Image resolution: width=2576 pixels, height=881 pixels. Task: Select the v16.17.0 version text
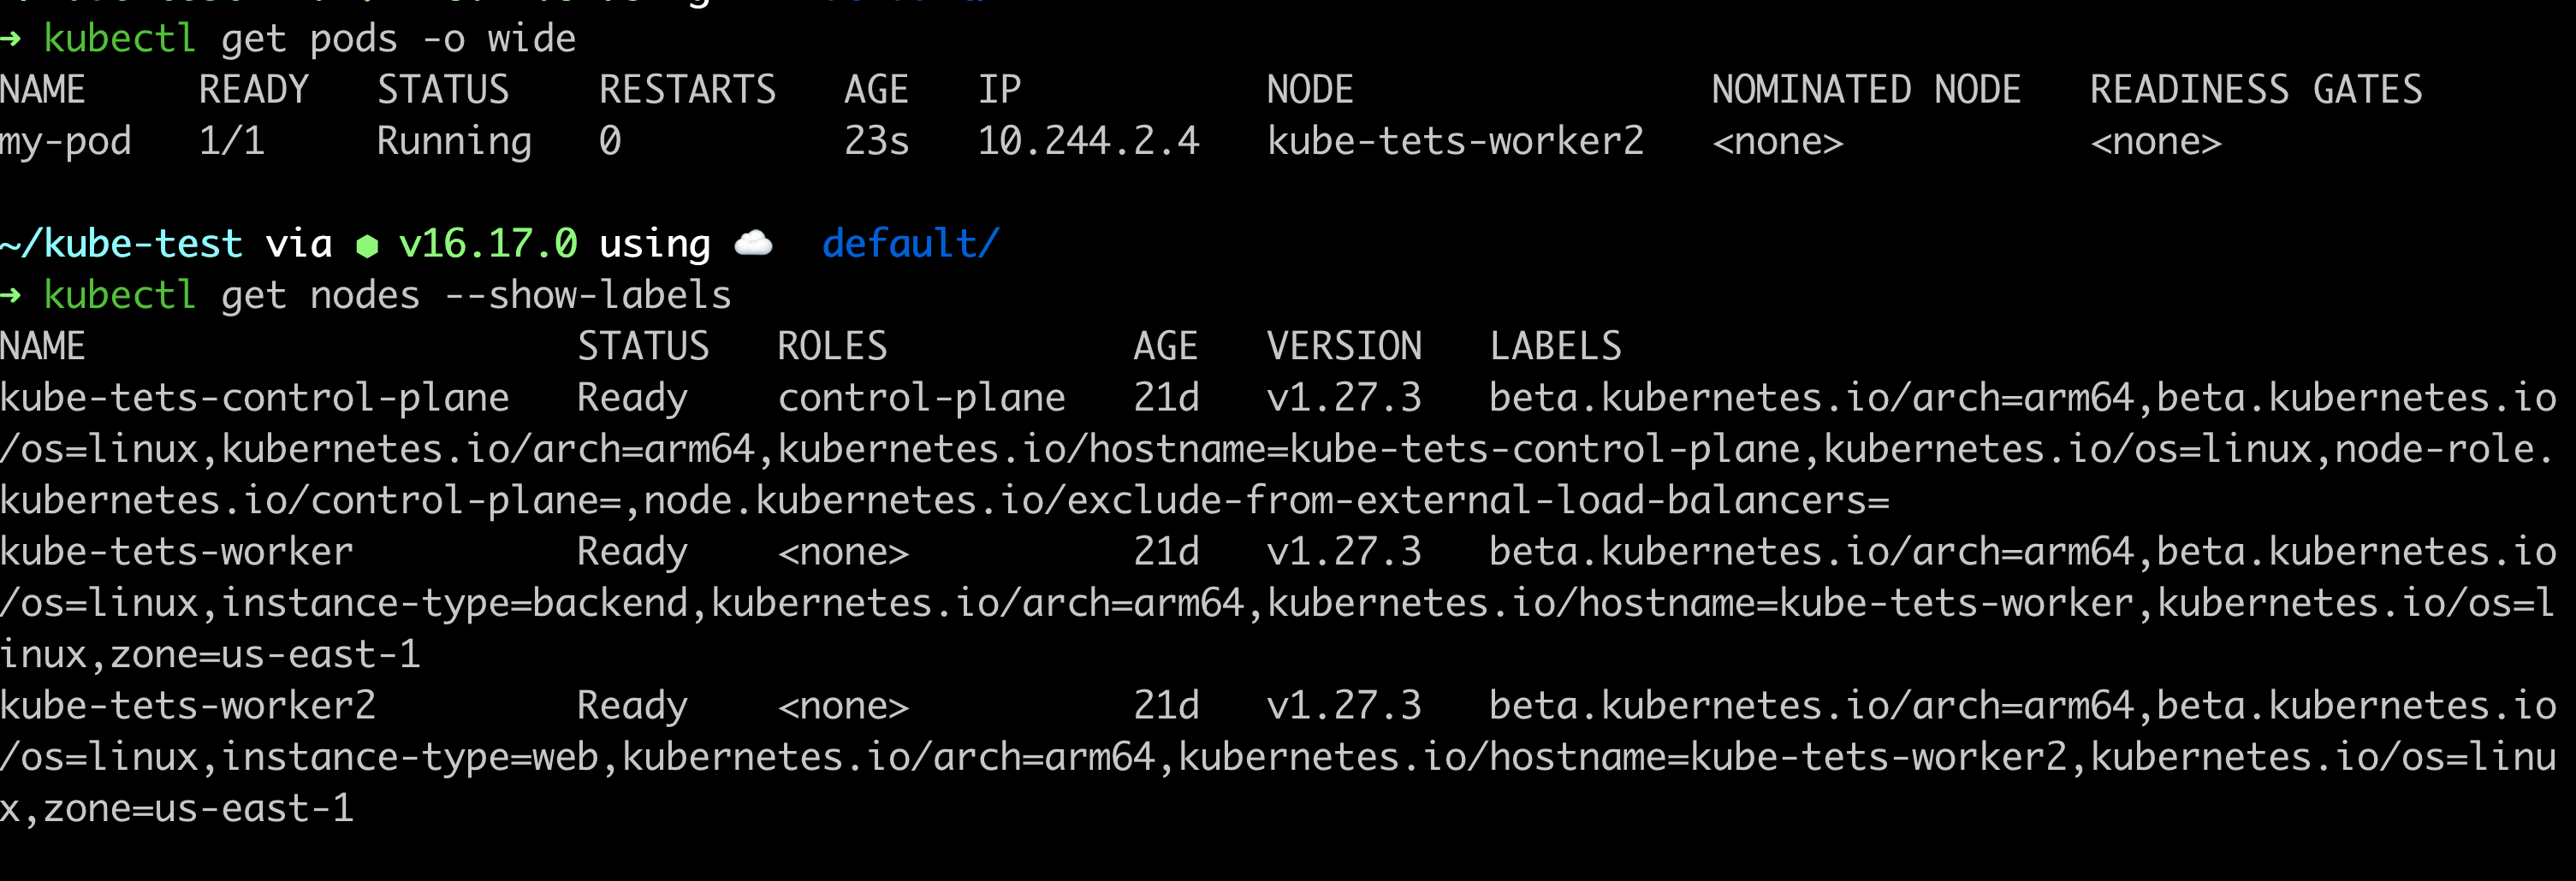pyautogui.click(x=487, y=244)
